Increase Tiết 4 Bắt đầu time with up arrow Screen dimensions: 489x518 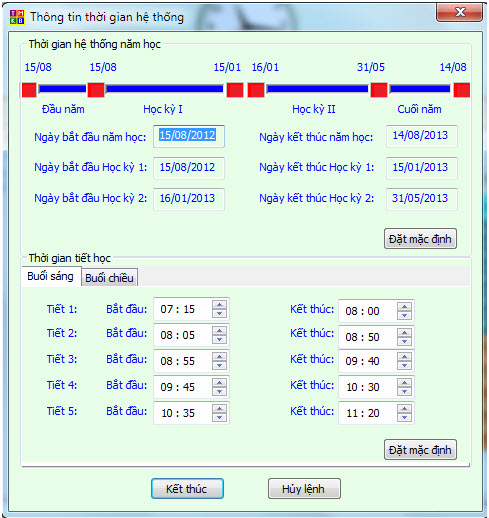[219, 383]
